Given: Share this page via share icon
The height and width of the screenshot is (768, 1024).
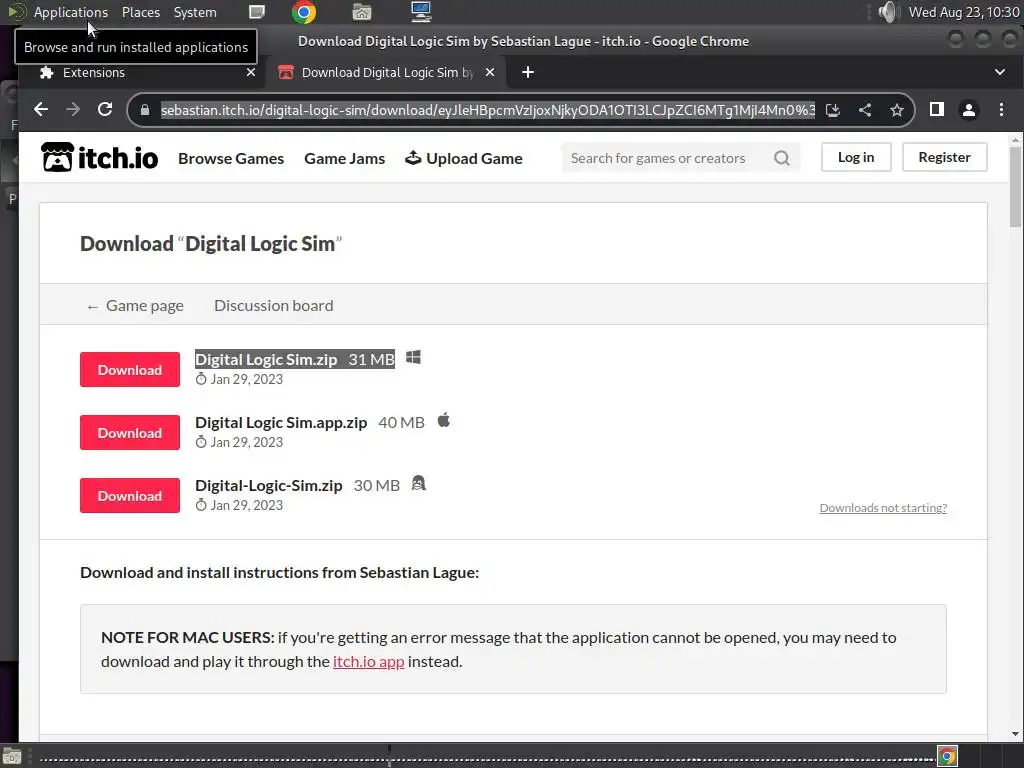Looking at the screenshot, I should point(865,110).
